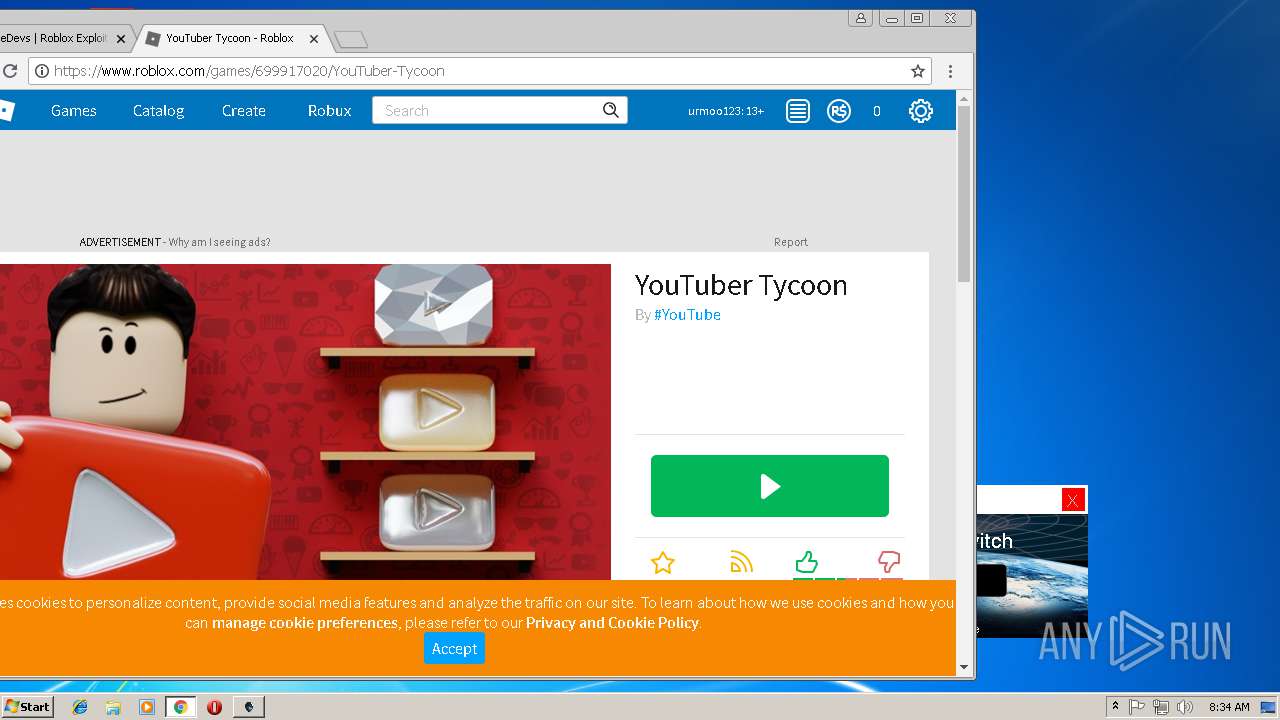1280x720 pixels.
Task: Open the media player taskbar icon
Action: click(x=147, y=707)
